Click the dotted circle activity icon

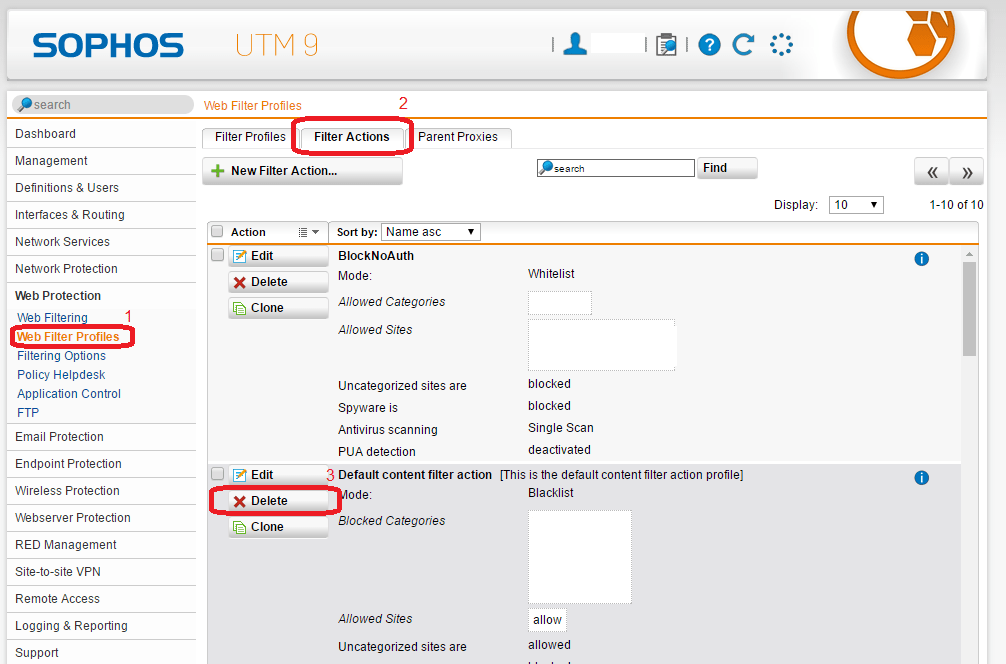(781, 44)
